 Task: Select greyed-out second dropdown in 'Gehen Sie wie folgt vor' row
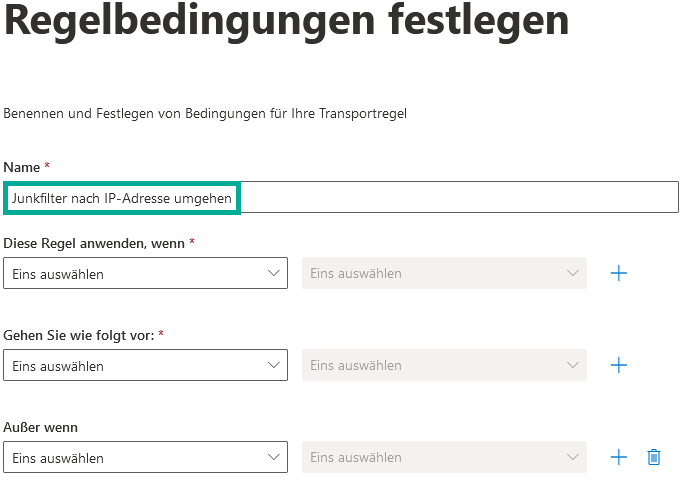444,365
